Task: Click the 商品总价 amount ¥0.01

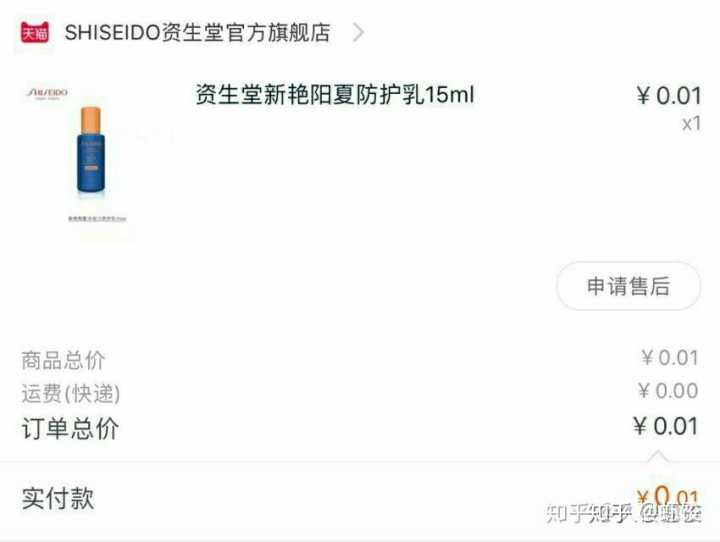Action: pos(670,358)
